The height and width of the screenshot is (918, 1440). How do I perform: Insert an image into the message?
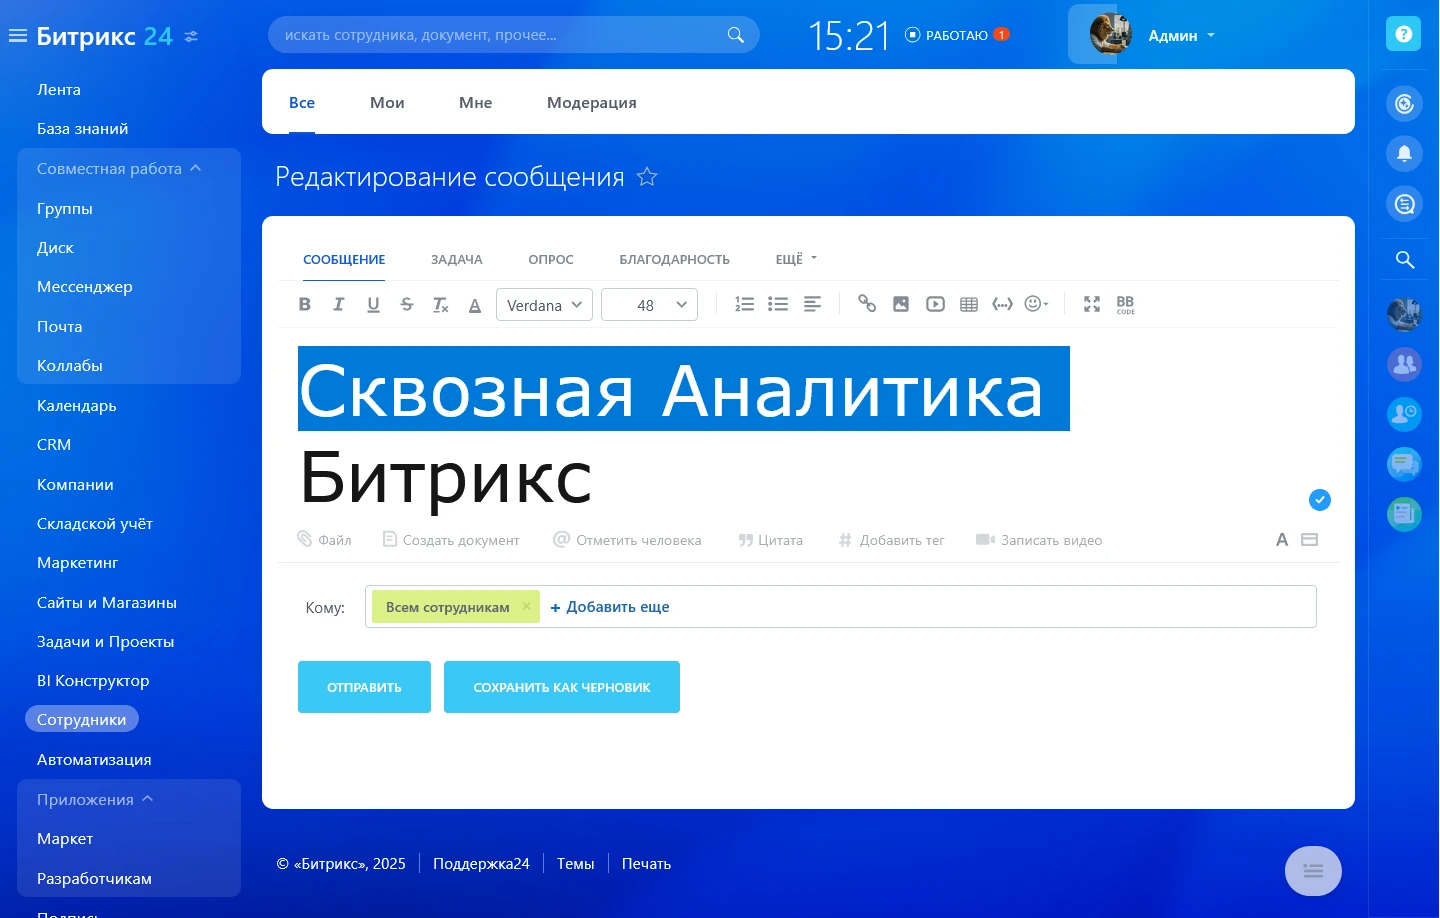coord(901,304)
